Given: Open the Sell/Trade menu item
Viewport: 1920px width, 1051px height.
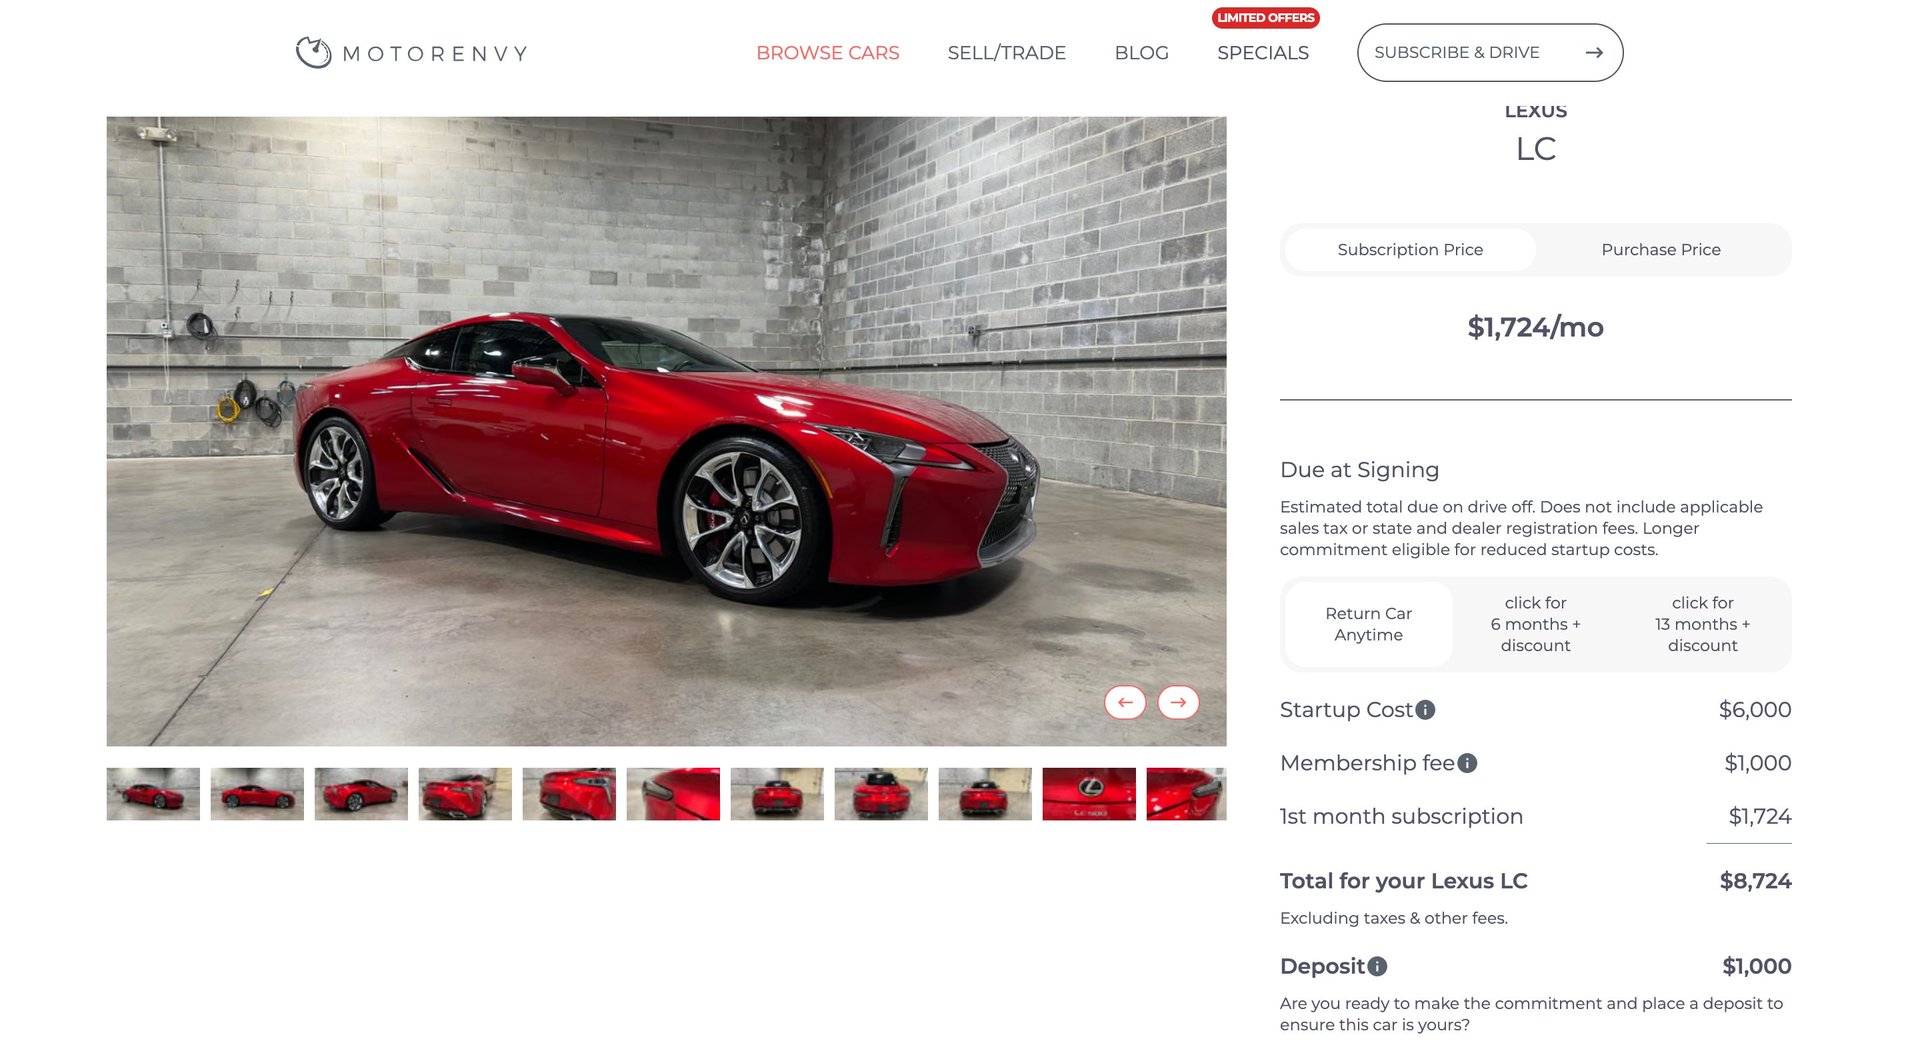Looking at the screenshot, I should click(1006, 53).
